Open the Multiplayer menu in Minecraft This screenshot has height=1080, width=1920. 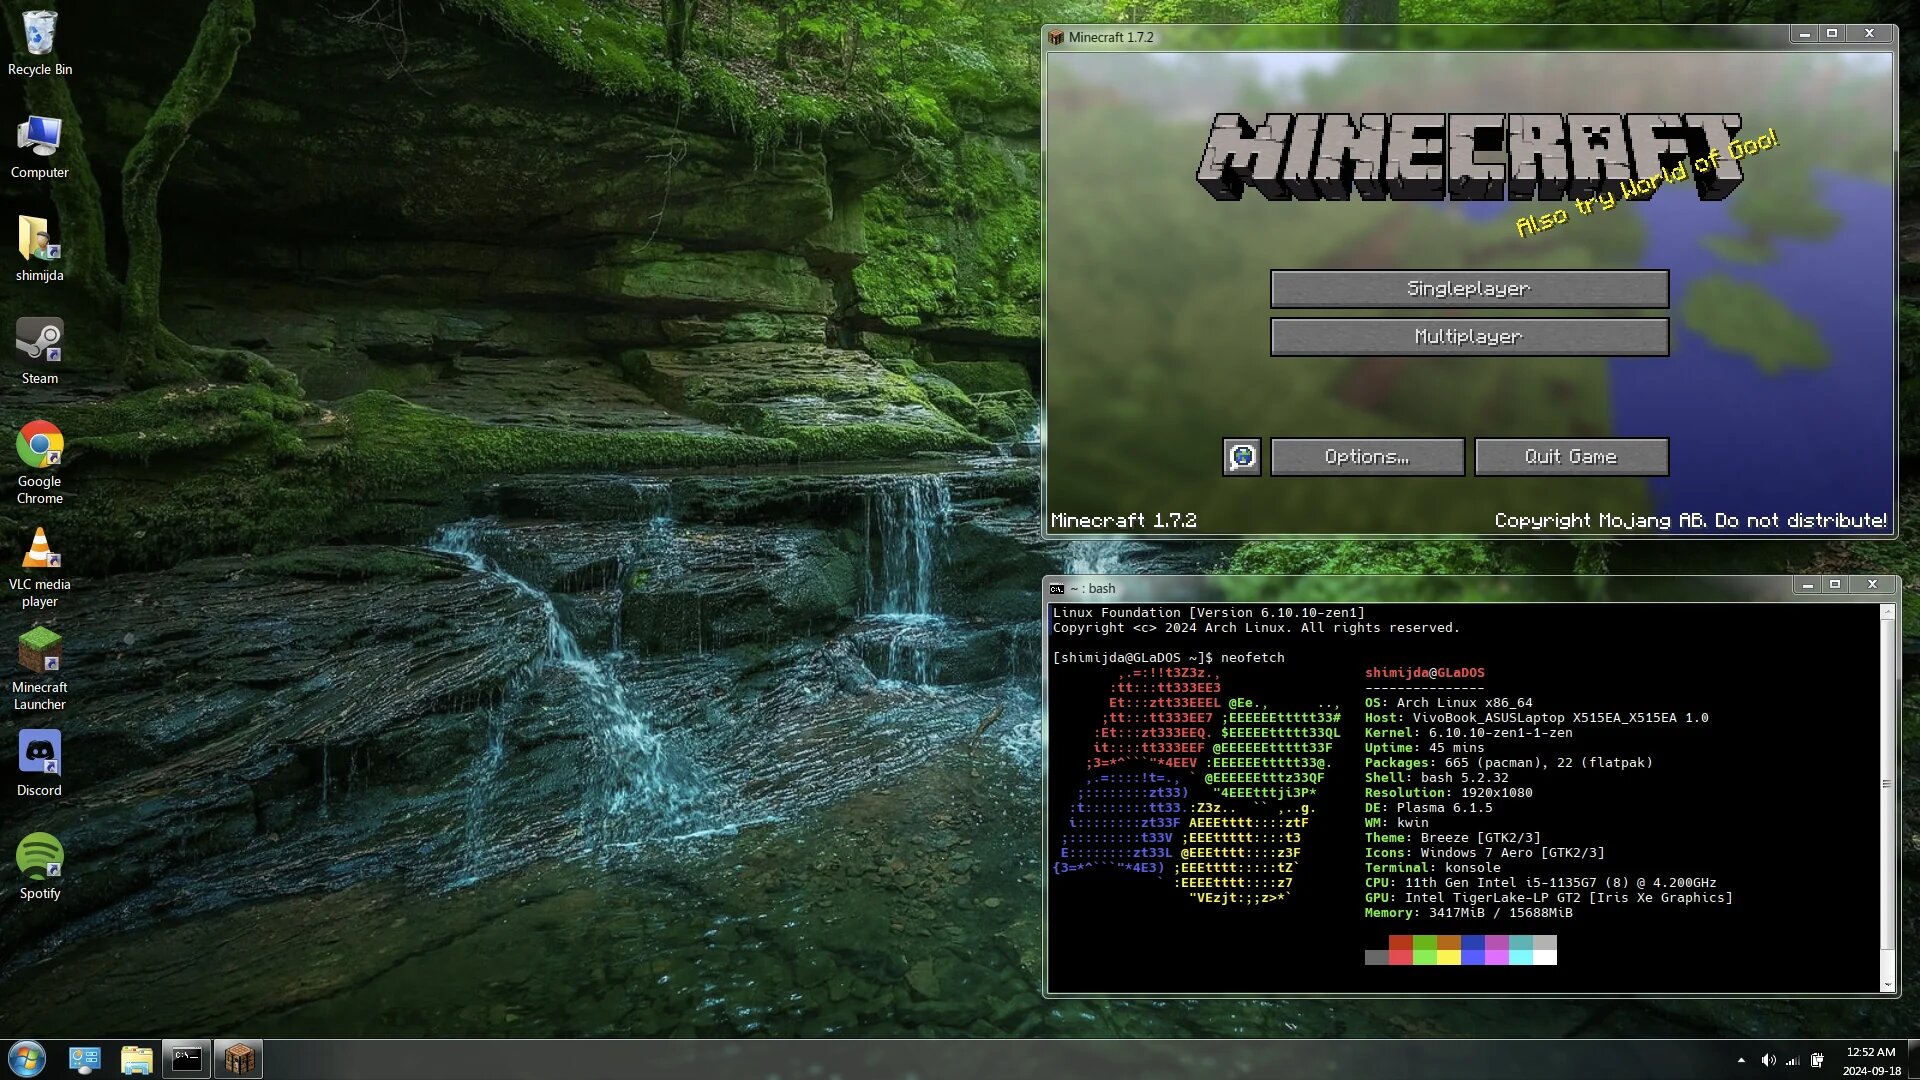(1469, 337)
